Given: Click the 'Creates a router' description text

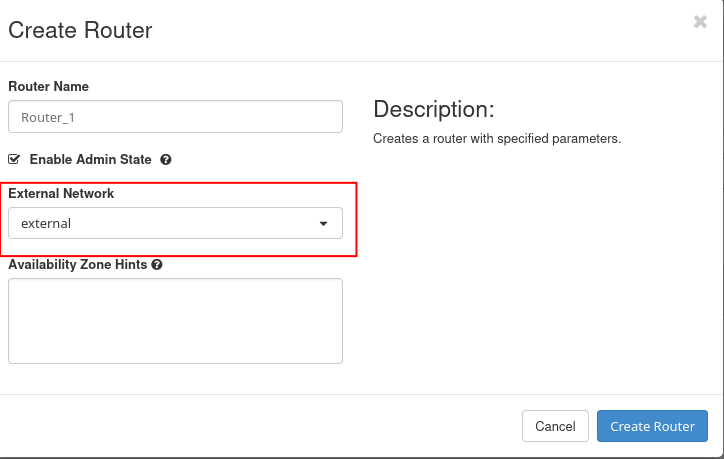Looking at the screenshot, I should [497, 139].
